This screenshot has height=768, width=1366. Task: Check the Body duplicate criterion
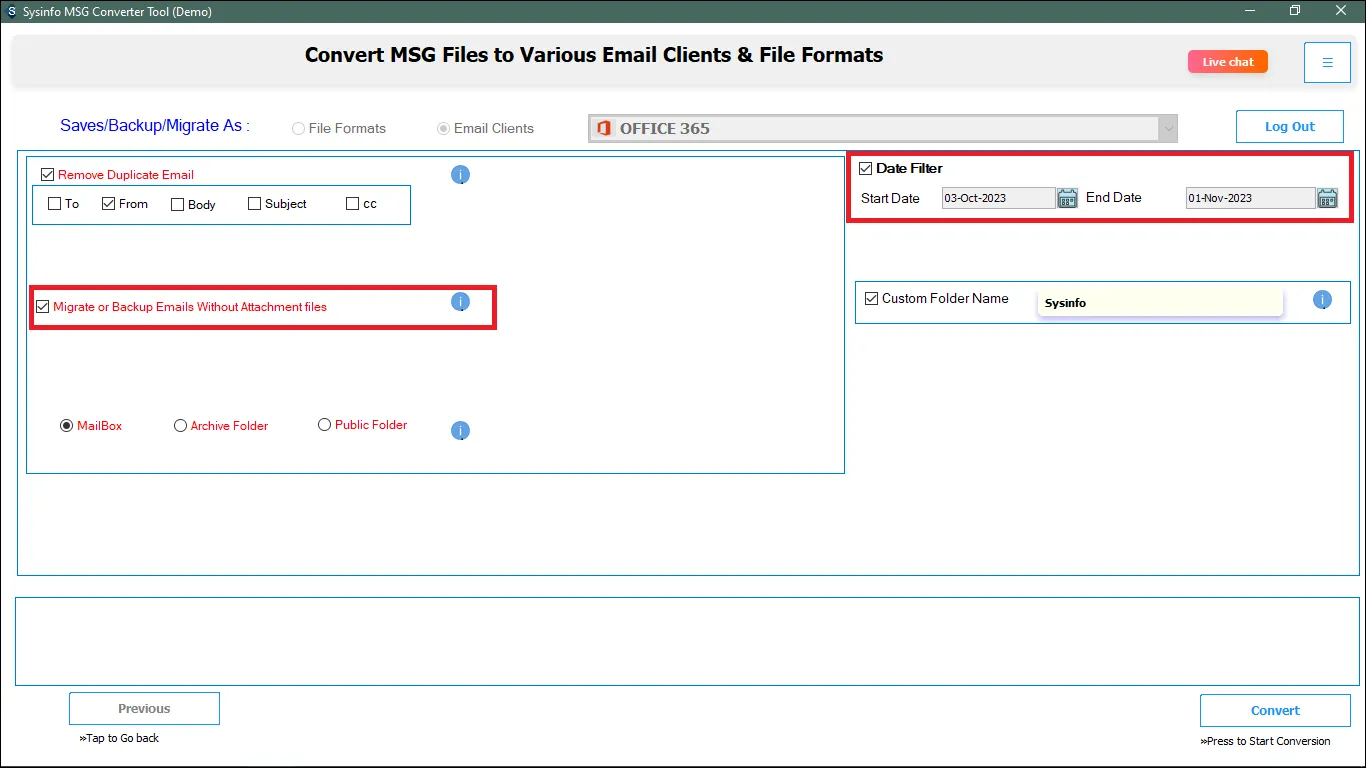[x=178, y=204]
